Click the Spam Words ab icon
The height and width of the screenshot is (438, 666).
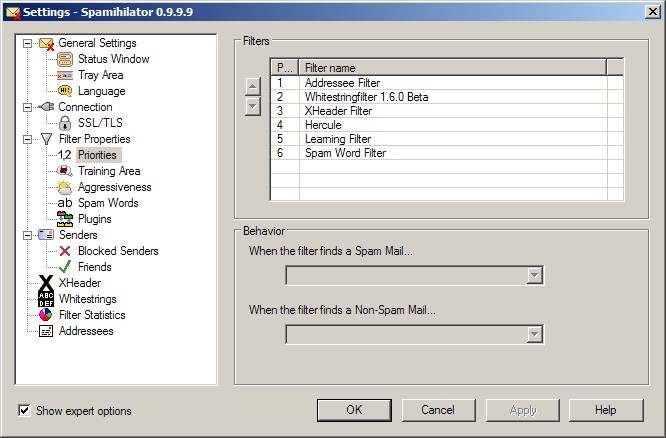pyautogui.click(x=65, y=203)
